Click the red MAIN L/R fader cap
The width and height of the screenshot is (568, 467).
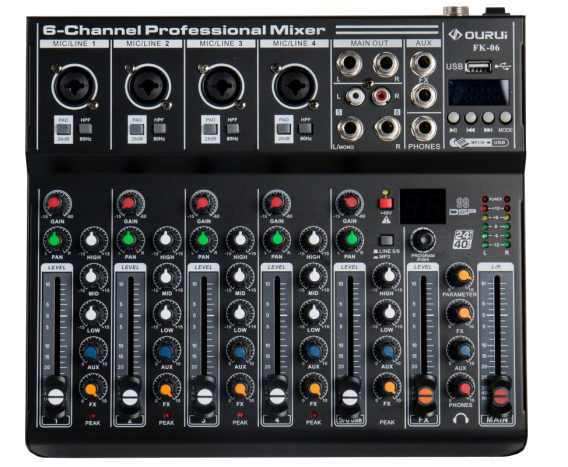coord(500,396)
